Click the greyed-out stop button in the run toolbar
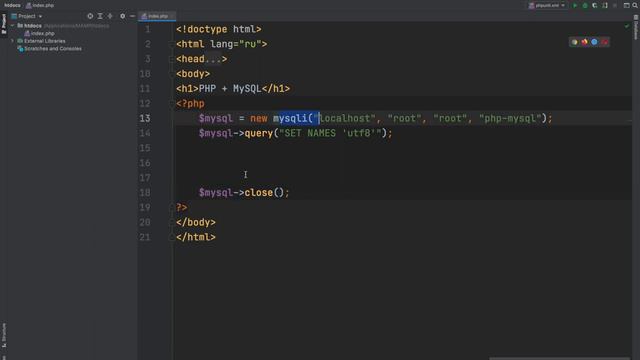Image resolution: width=640 pixels, height=360 pixels. click(615, 5)
